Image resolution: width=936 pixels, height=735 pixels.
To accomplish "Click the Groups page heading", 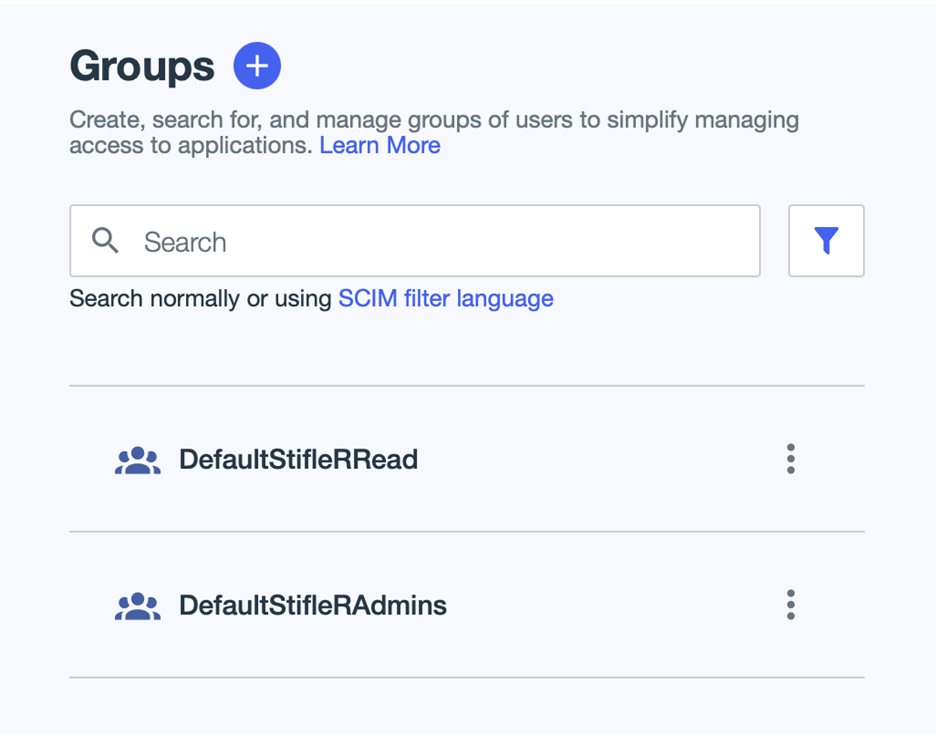I will [x=142, y=67].
